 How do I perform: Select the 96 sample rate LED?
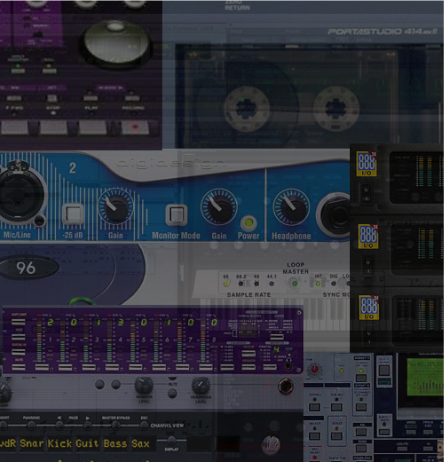[226, 283]
